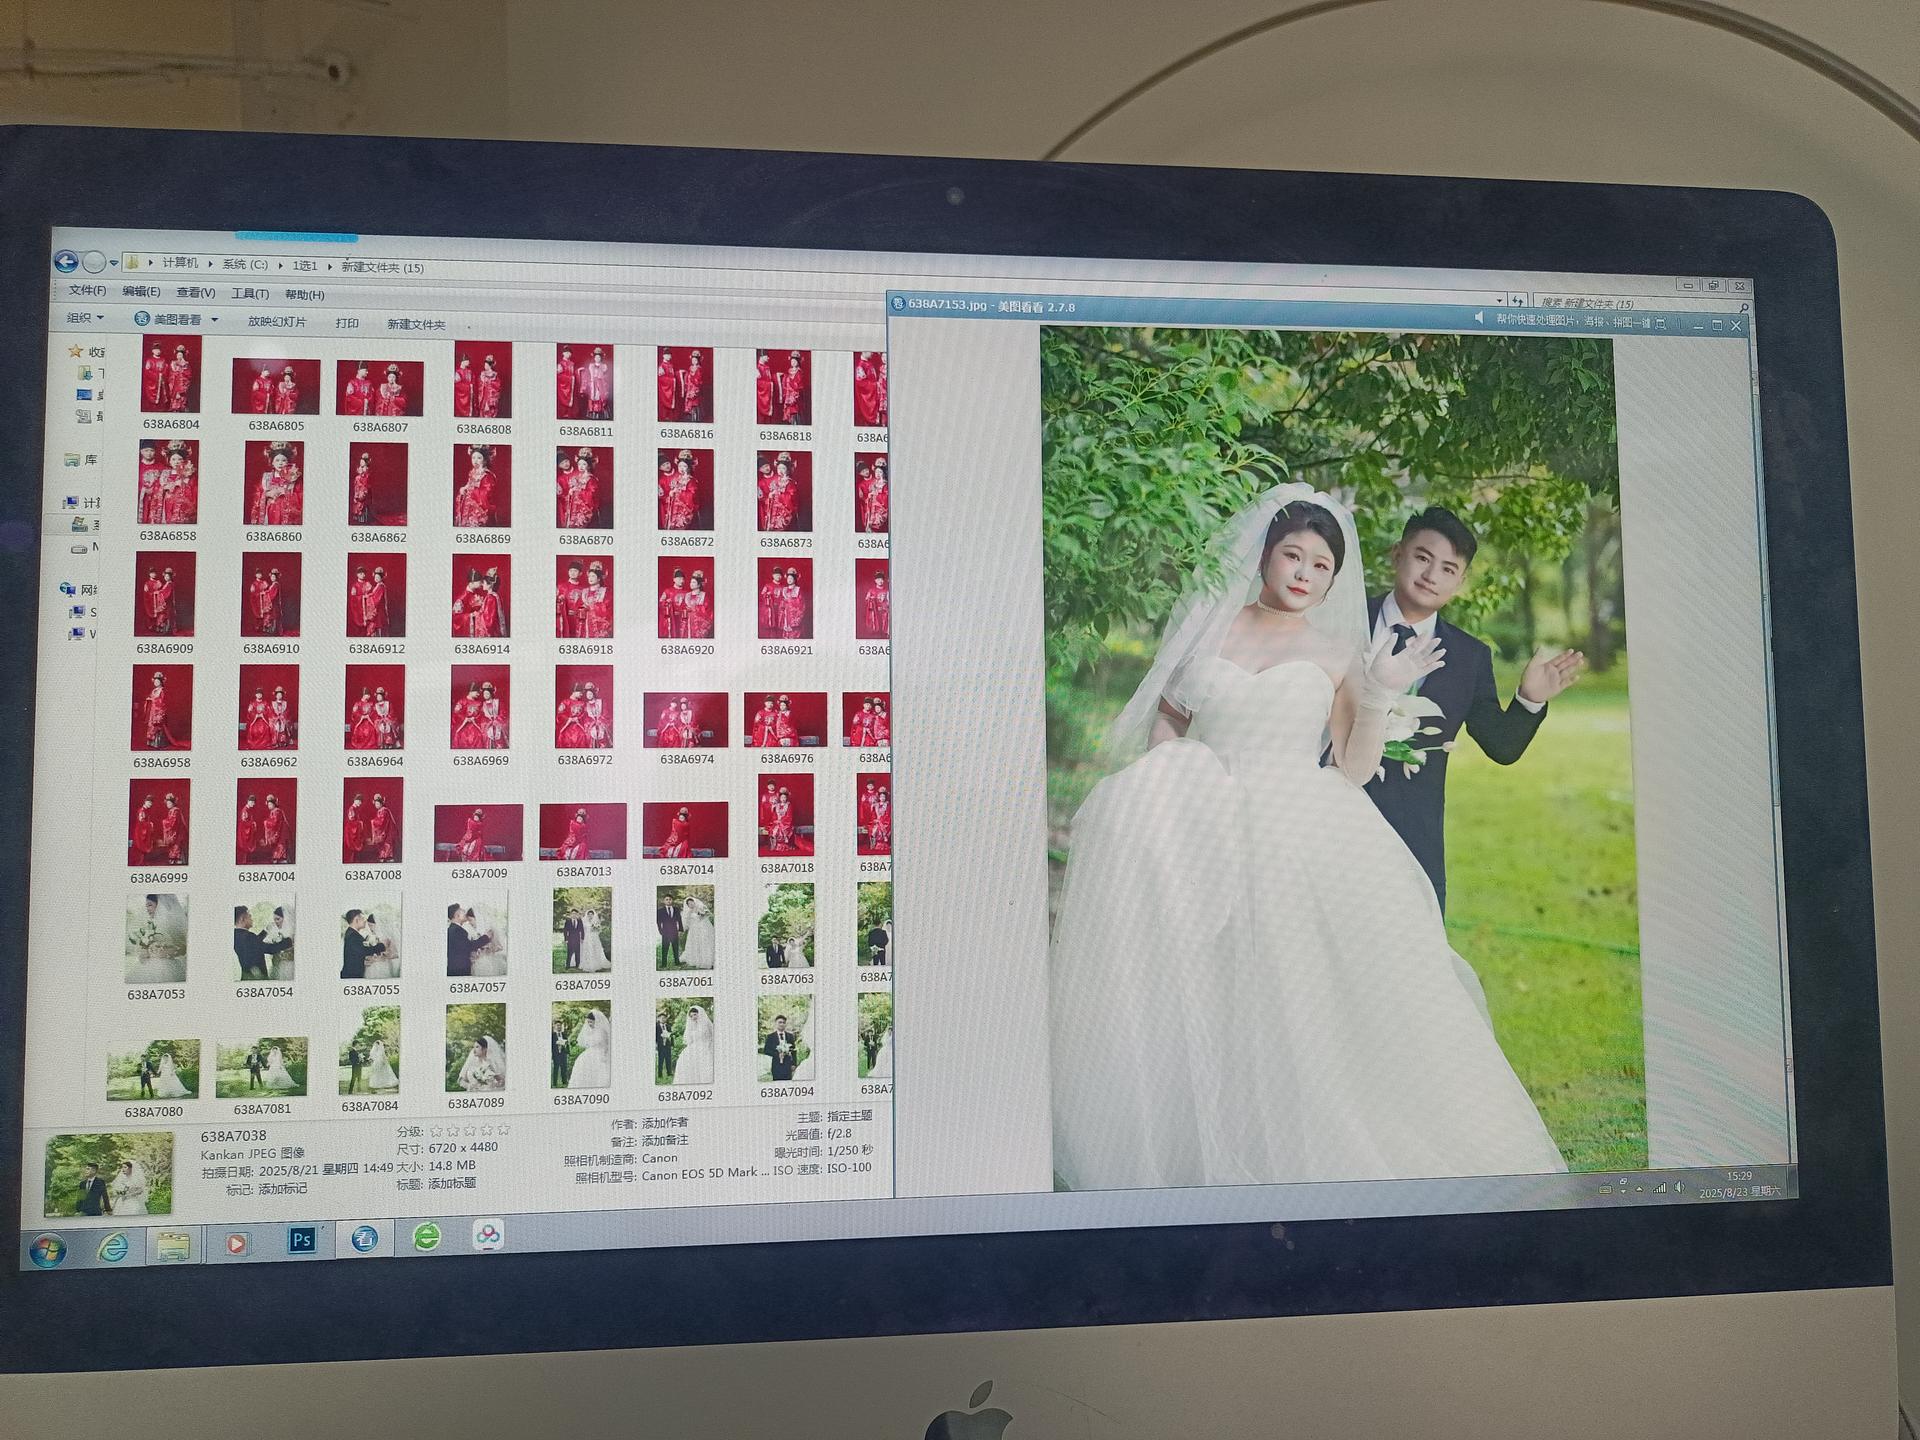Click the file name 638A7080

coord(153,1111)
